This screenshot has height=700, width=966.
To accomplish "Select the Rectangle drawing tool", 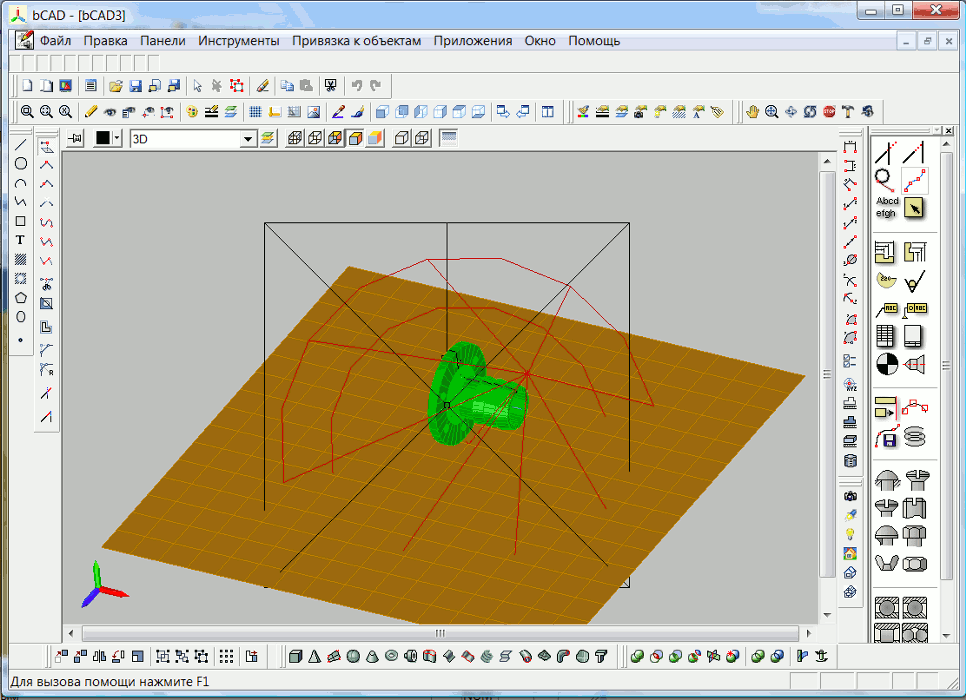I will point(20,221).
